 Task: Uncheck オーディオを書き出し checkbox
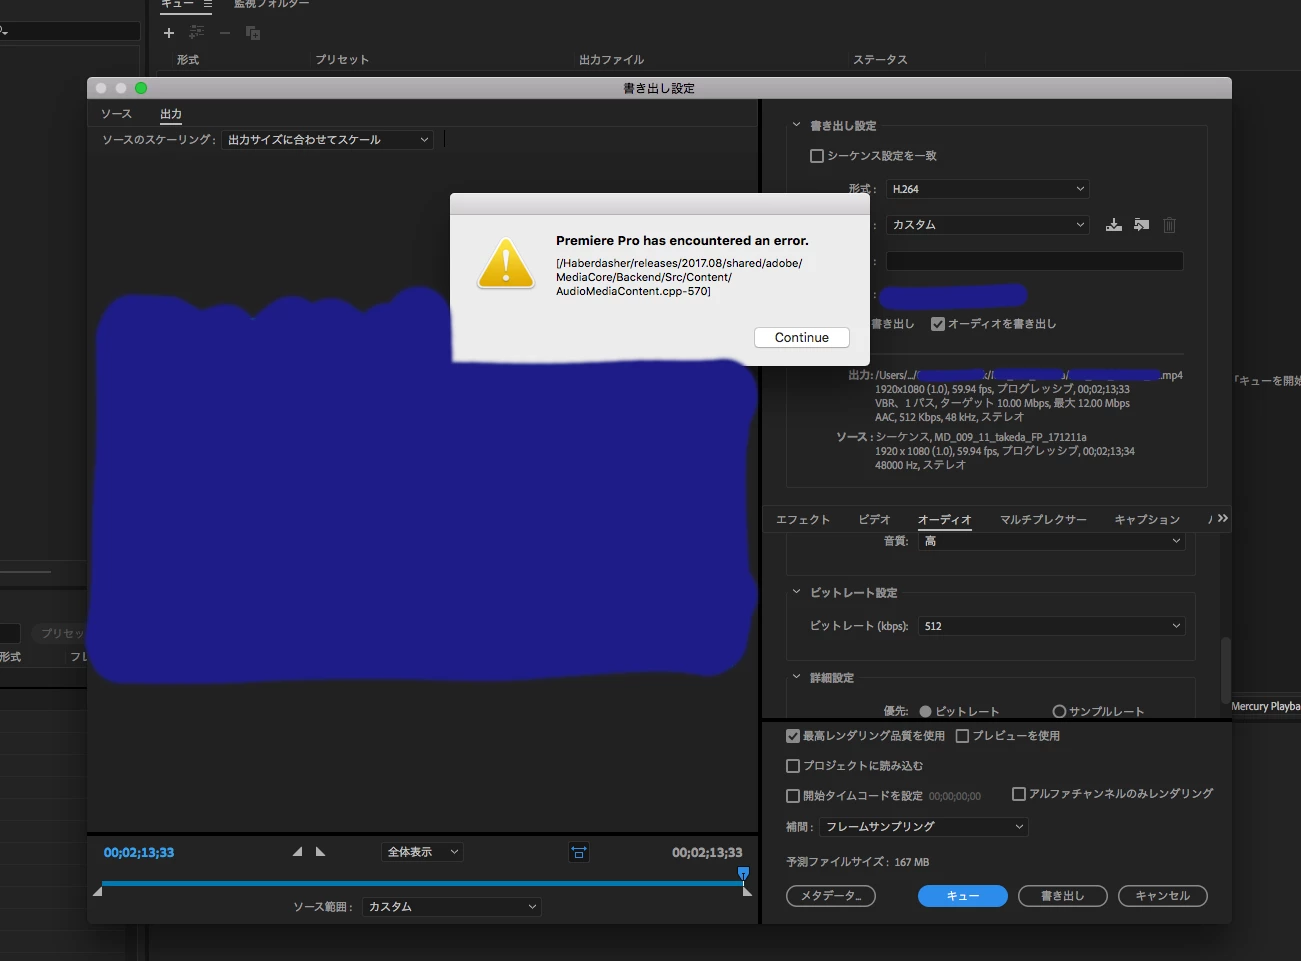click(938, 324)
